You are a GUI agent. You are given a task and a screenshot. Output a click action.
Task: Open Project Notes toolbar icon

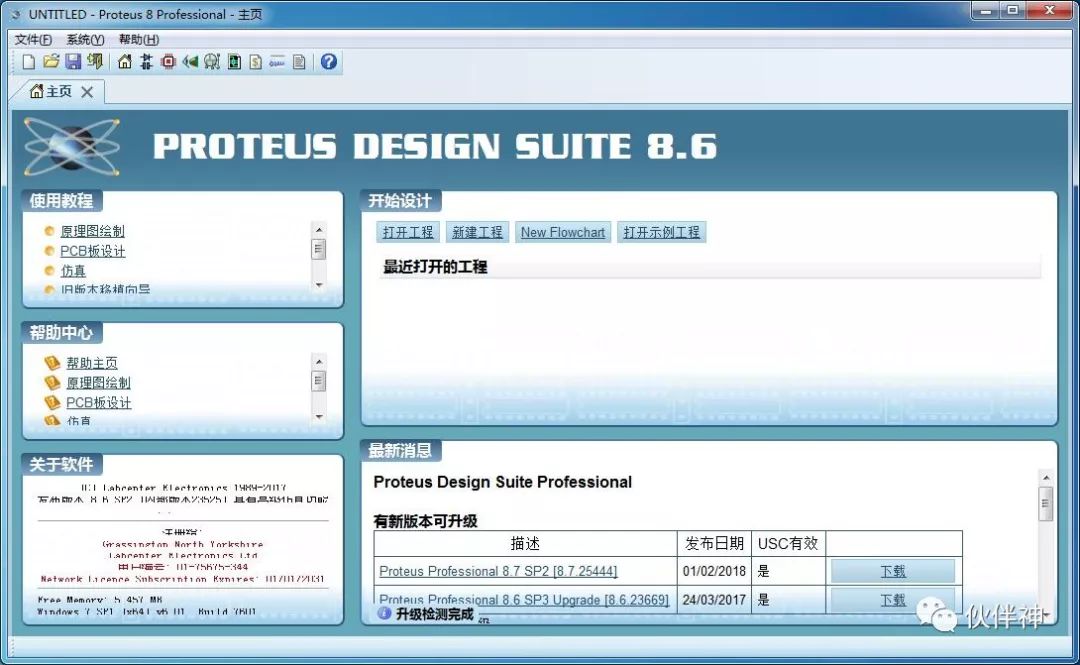click(x=299, y=62)
